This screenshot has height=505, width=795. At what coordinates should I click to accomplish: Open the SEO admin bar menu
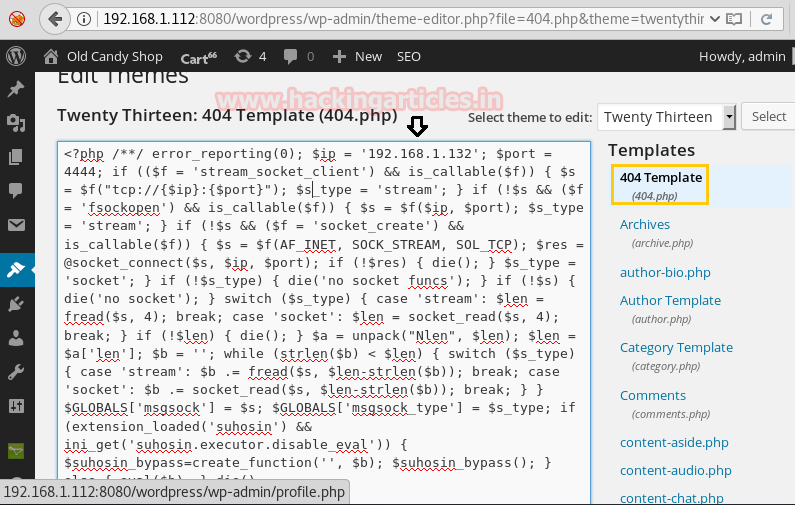(x=409, y=56)
